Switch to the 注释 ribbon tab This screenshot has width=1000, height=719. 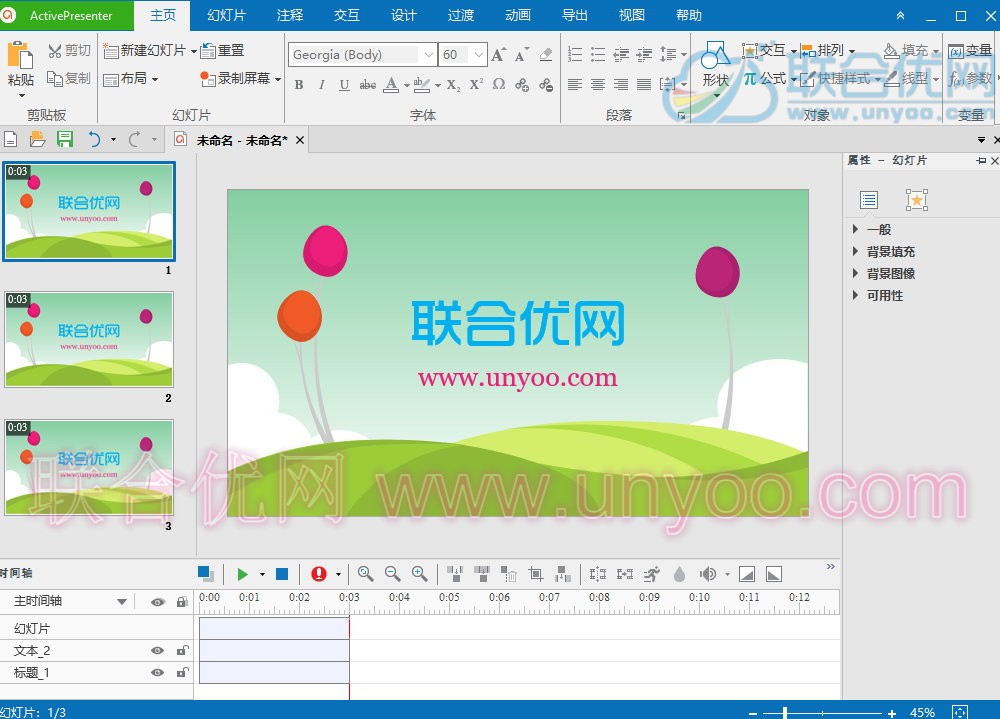(x=290, y=15)
